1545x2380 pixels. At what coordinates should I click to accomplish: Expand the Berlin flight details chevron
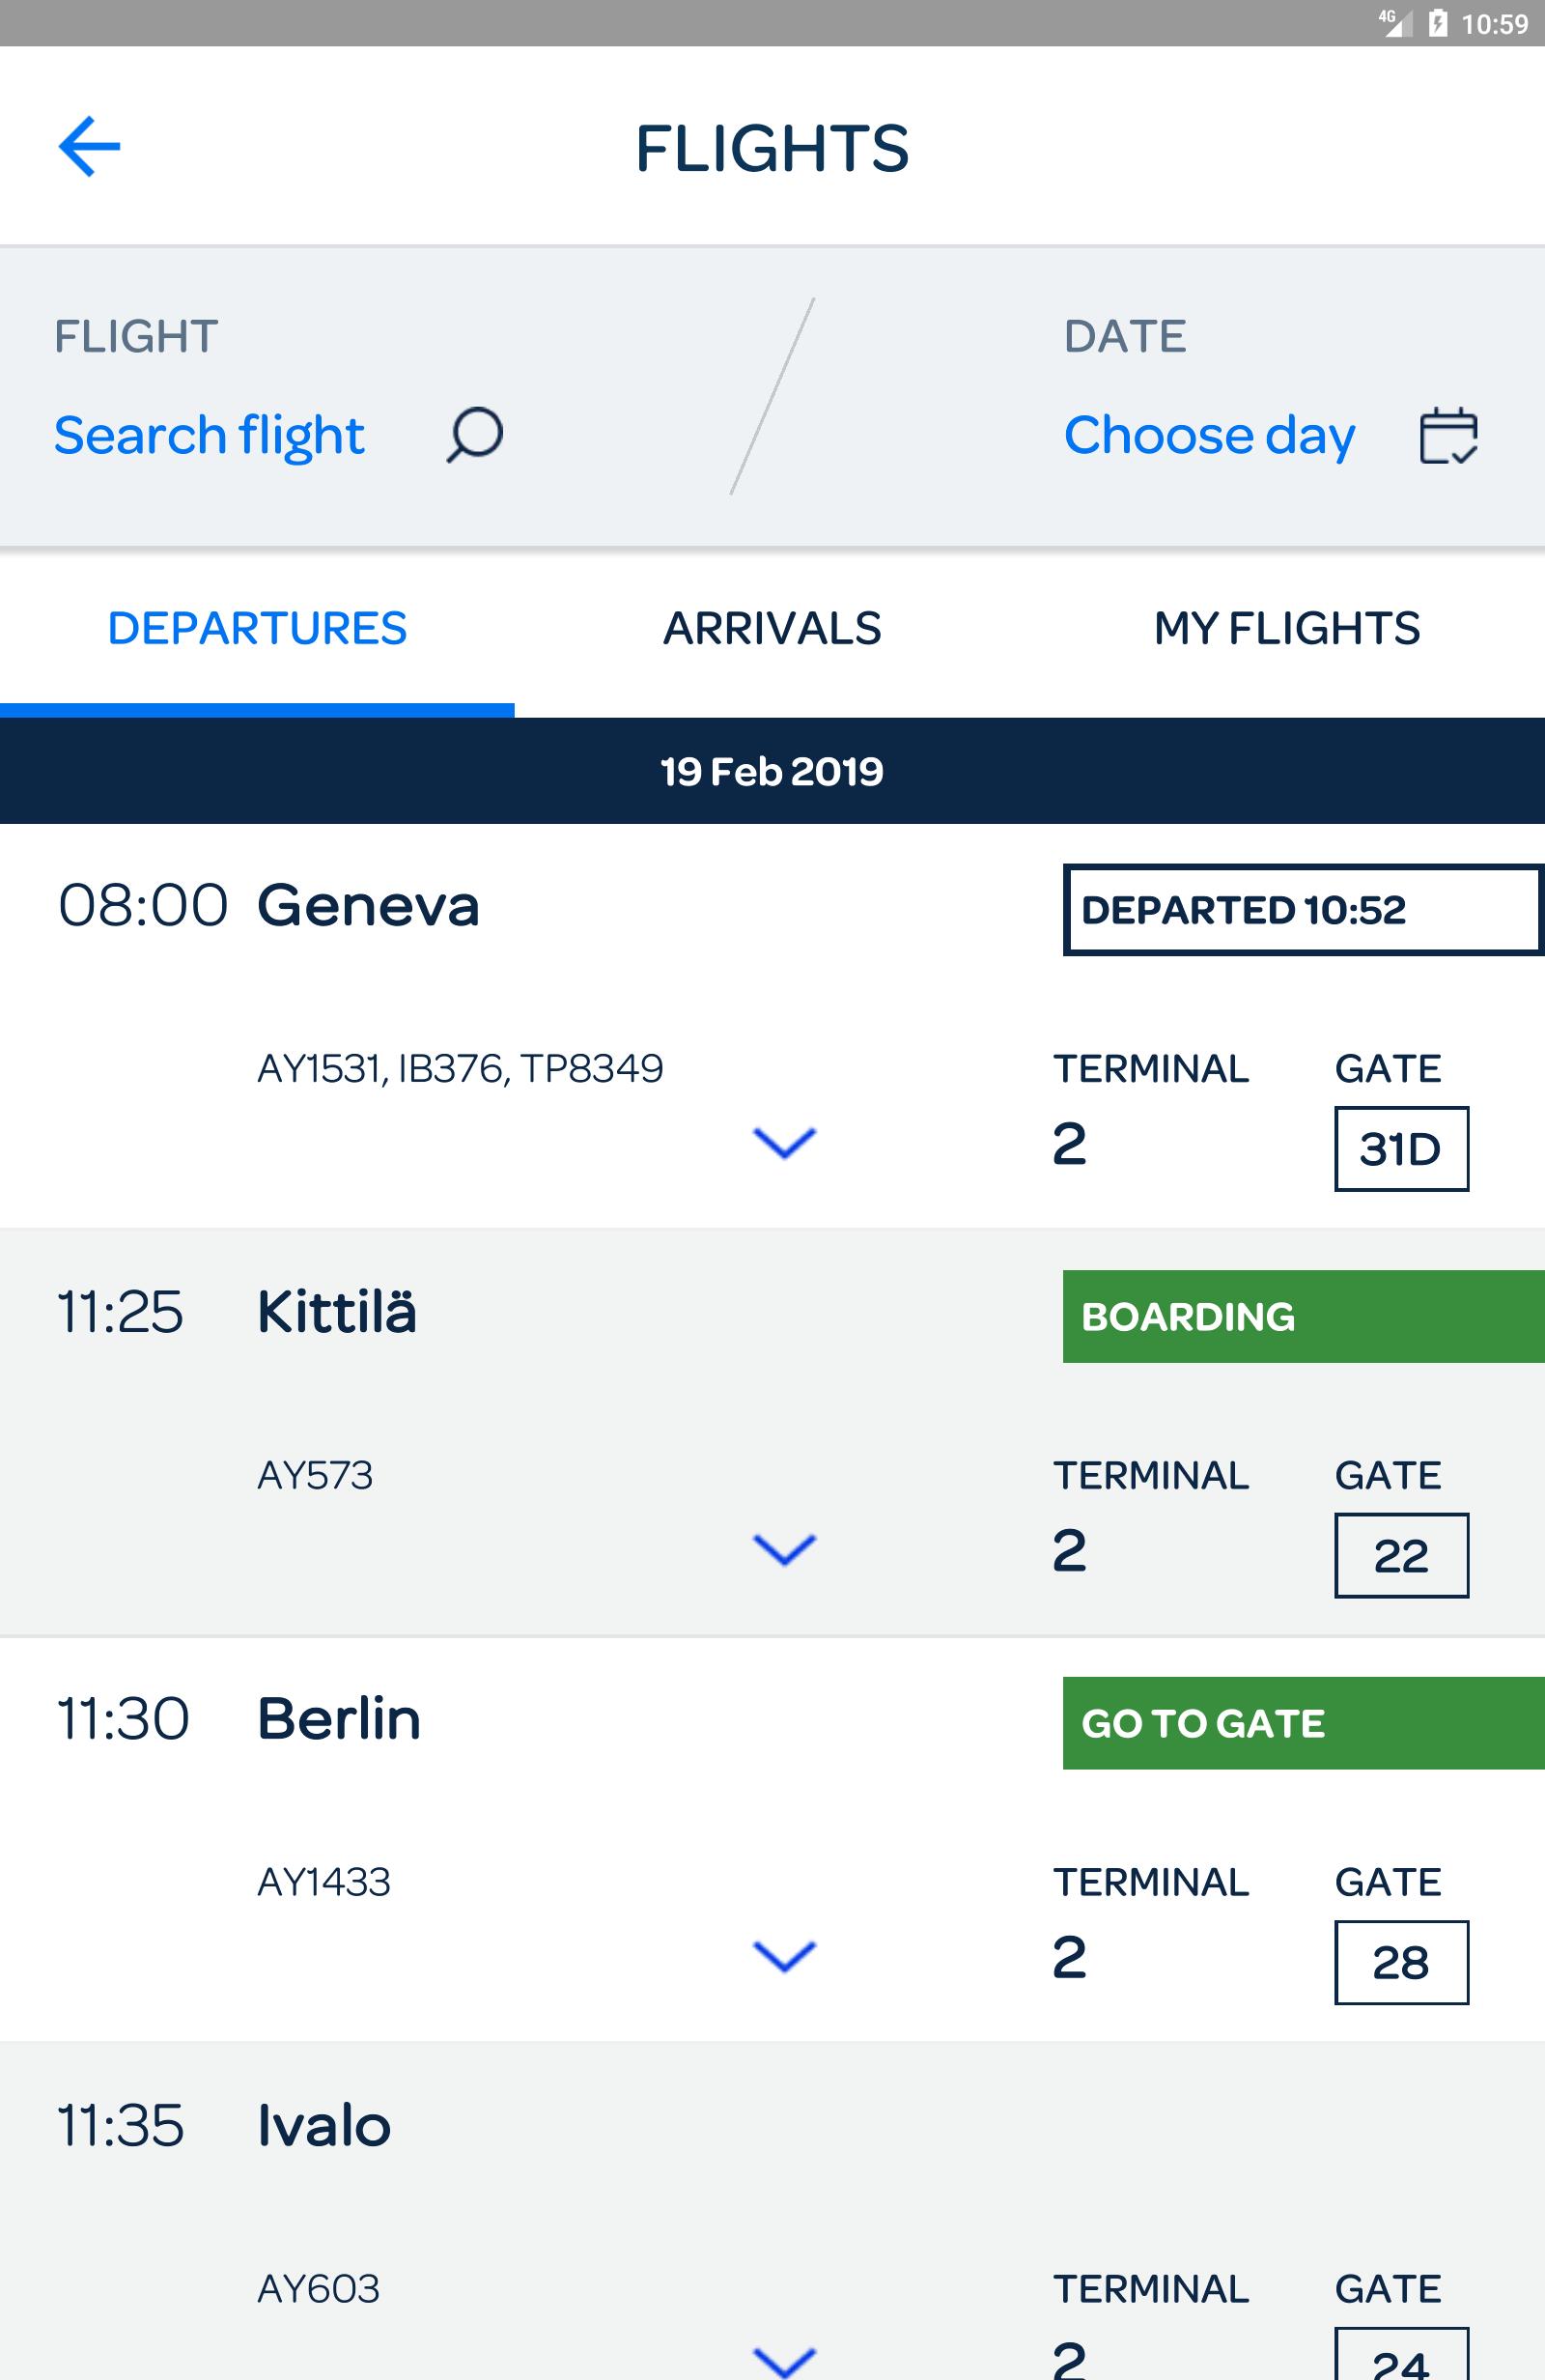784,1957
